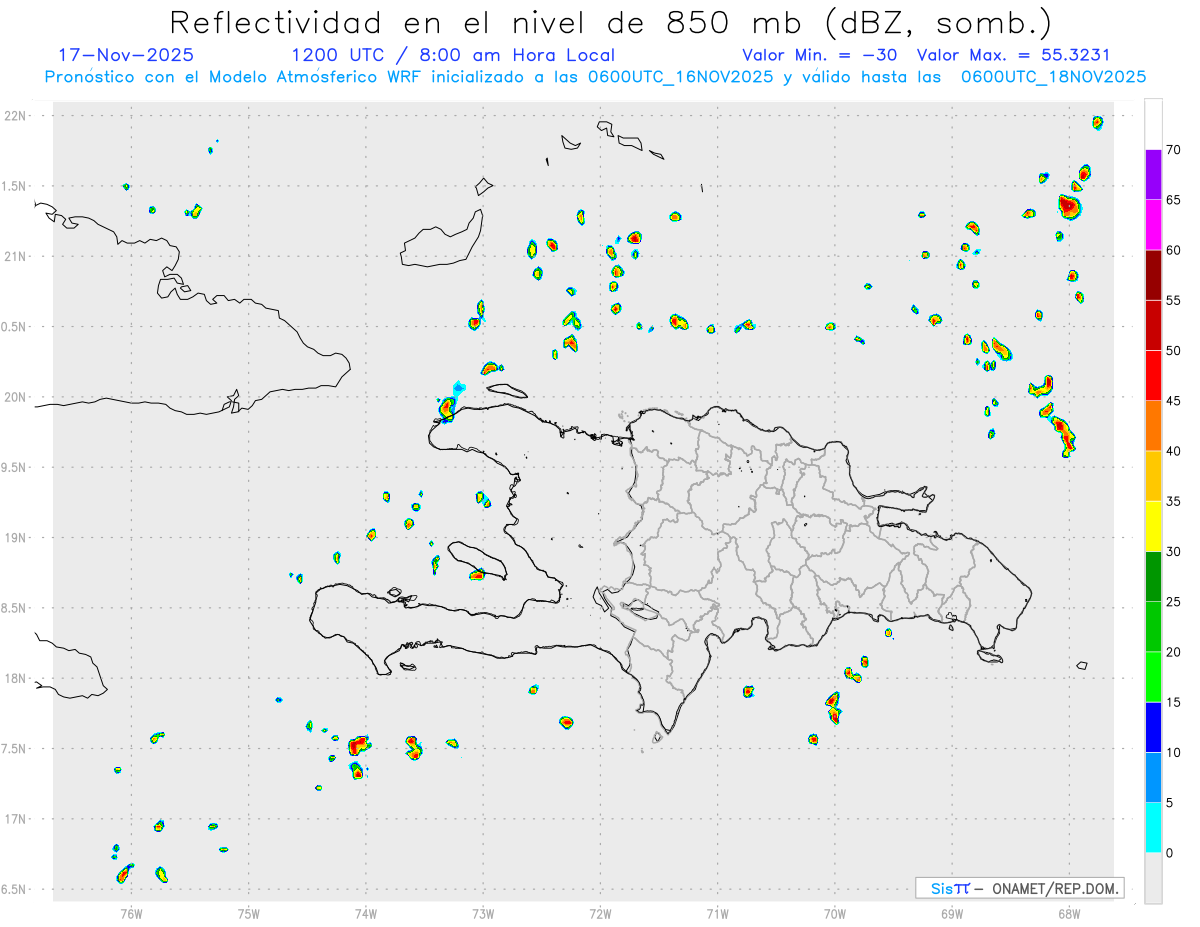This screenshot has width=1200, height=927.
Task: Click the yellow 30-35 dBZ color band
Action: 1153,526
